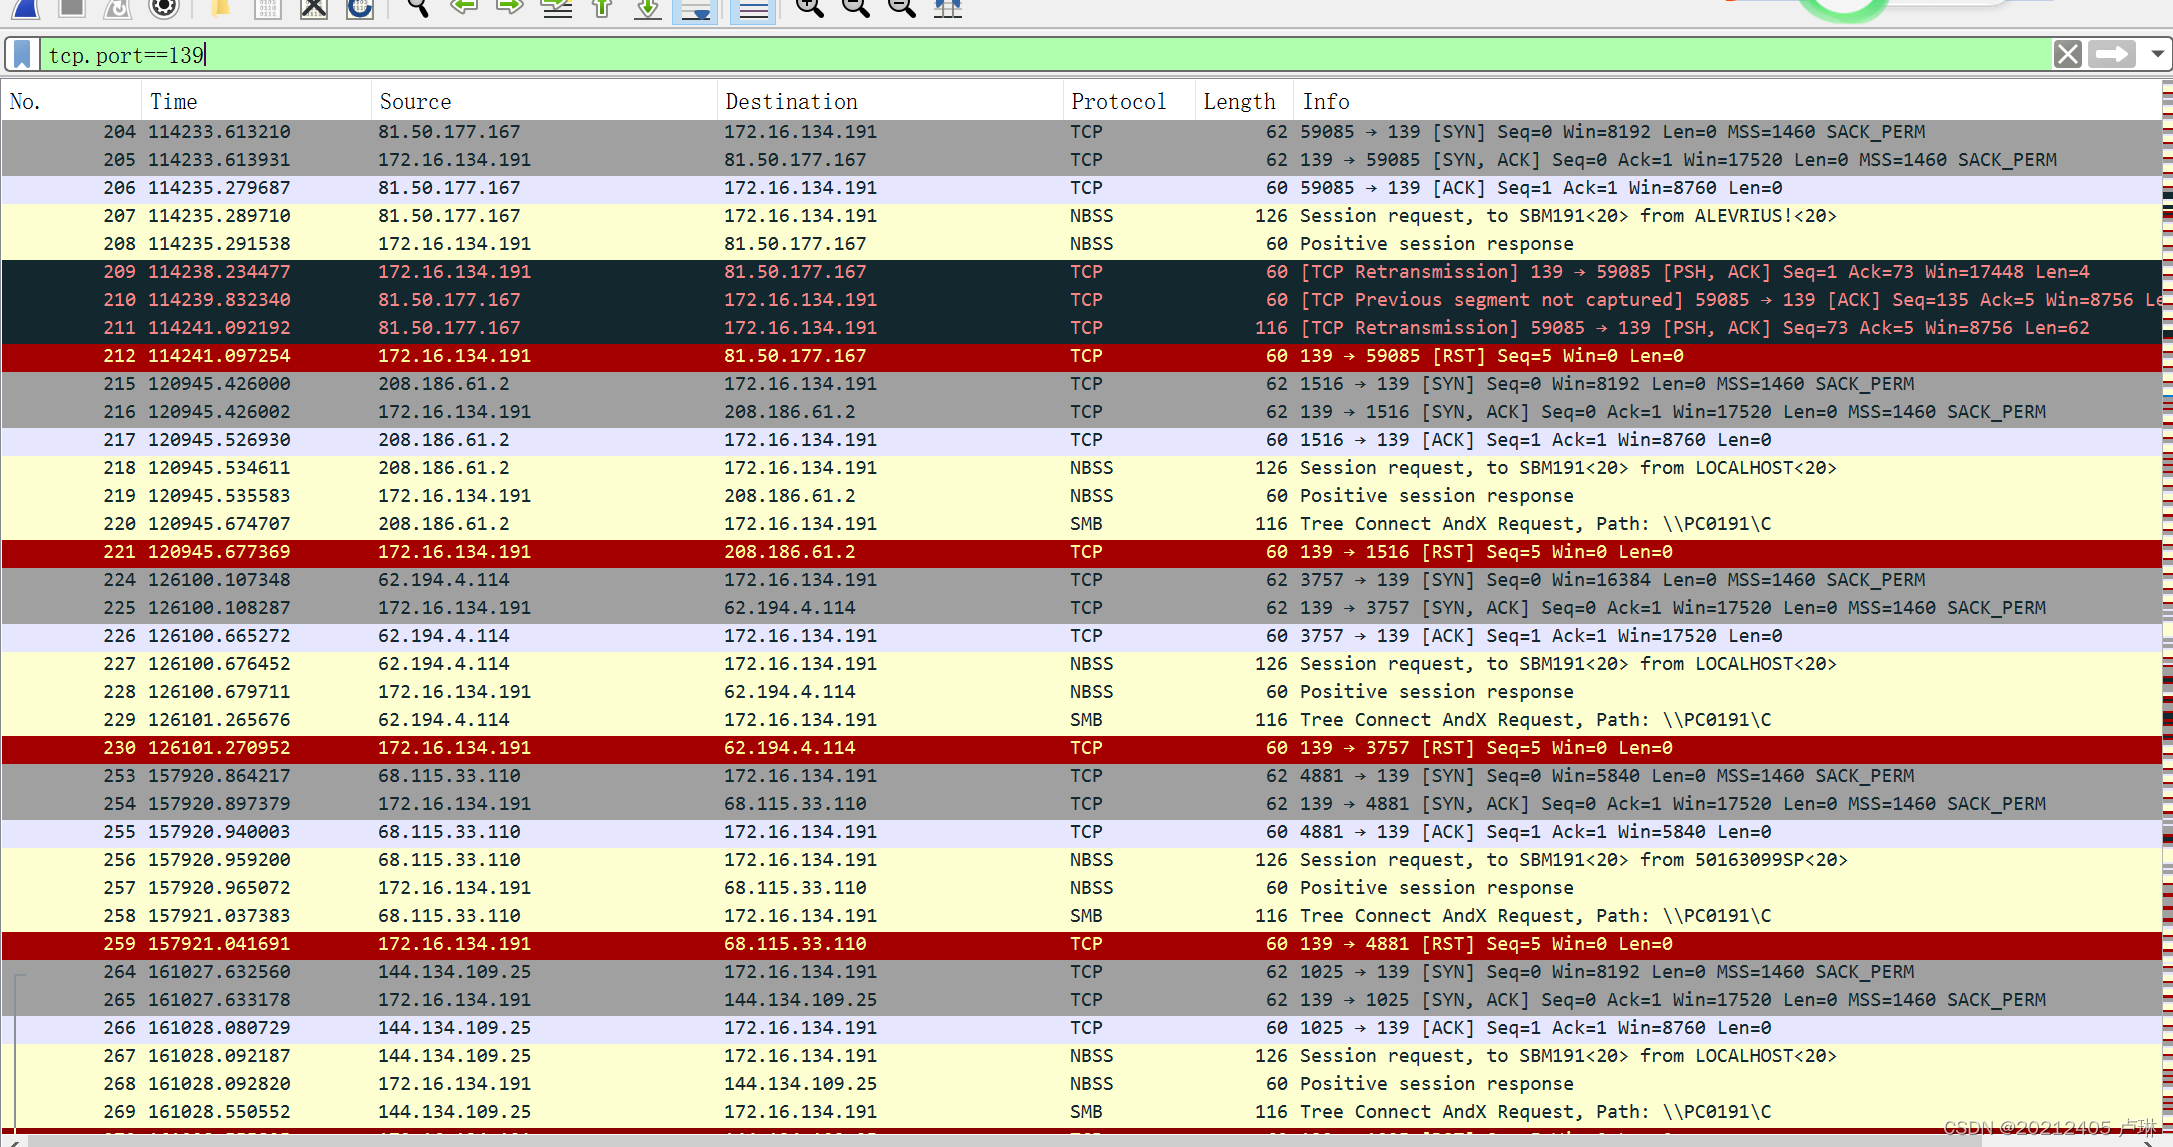Image resolution: width=2173 pixels, height=1147 pixels.
Task: Sort by the Destination column header
Action: point(890,101)
